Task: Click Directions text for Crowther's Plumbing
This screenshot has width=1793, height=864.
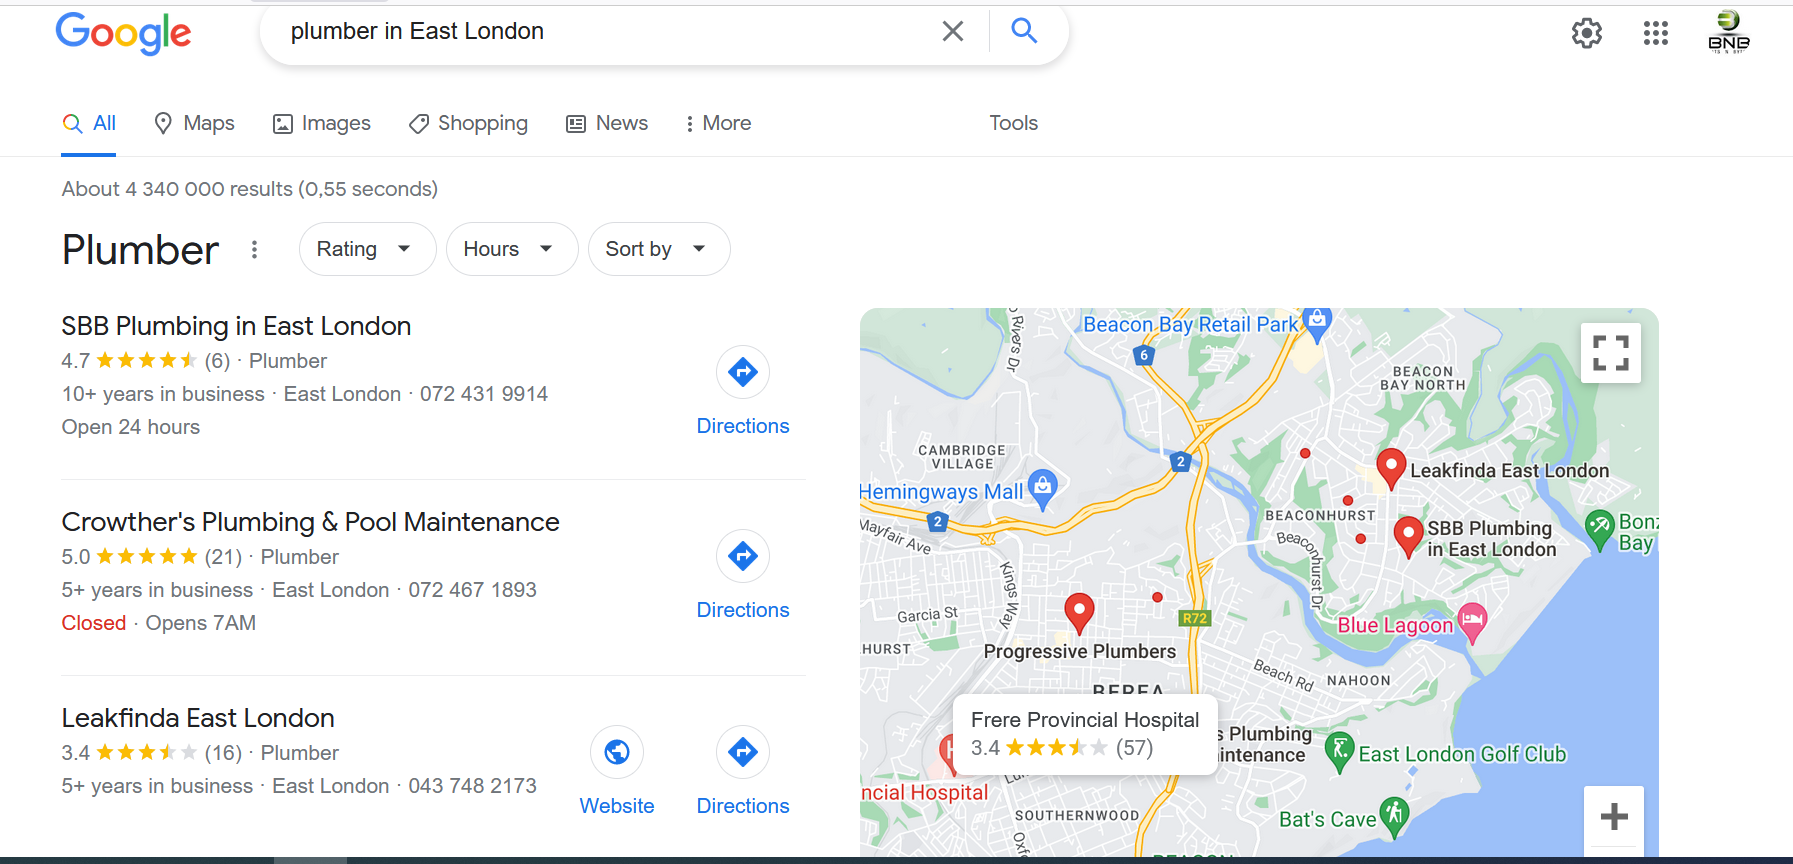Action: (743, 610)
